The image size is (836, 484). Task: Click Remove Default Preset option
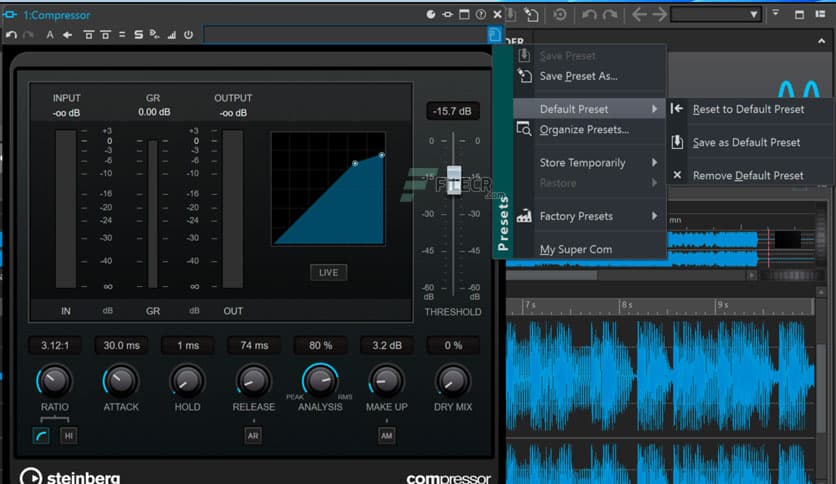(x=749, y=175)
